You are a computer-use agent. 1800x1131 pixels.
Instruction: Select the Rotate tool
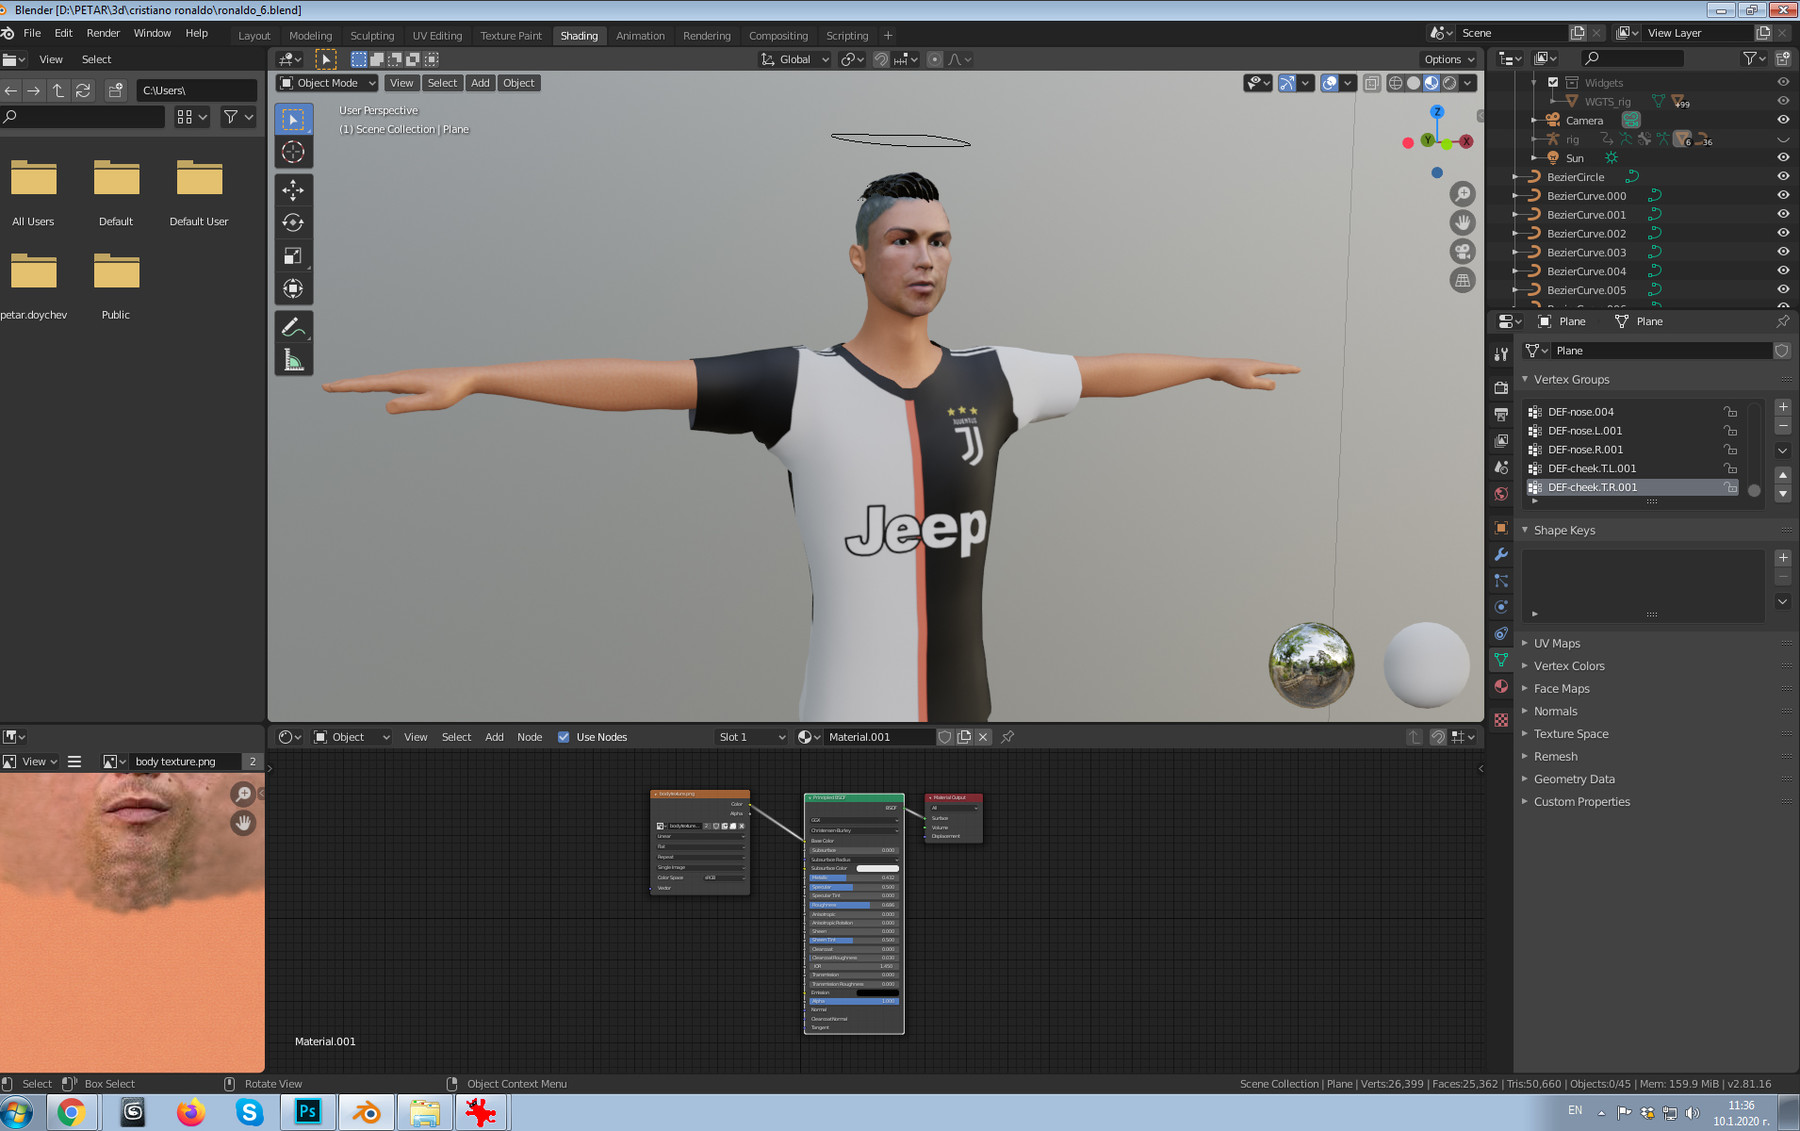click(x=293, y=222)
